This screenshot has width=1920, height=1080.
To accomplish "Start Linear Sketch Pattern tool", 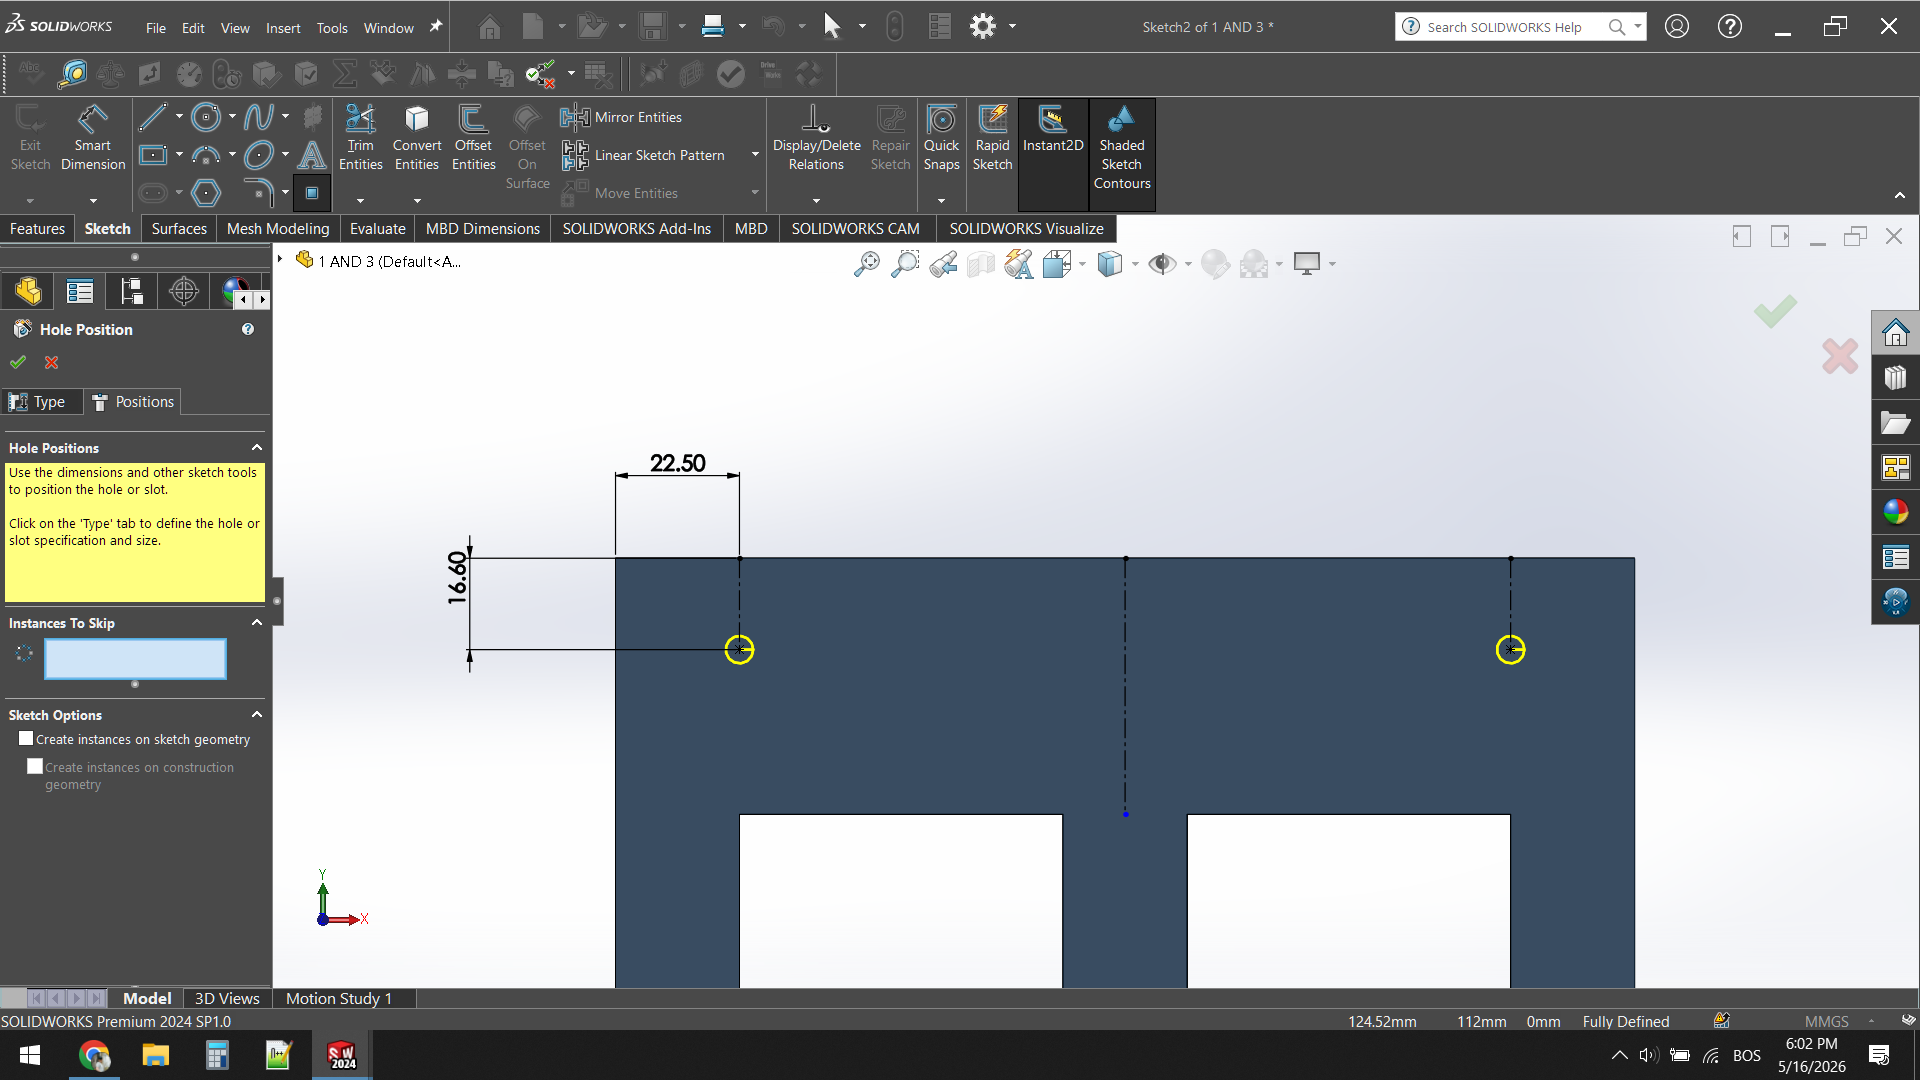I will click(x=643, y=155).
